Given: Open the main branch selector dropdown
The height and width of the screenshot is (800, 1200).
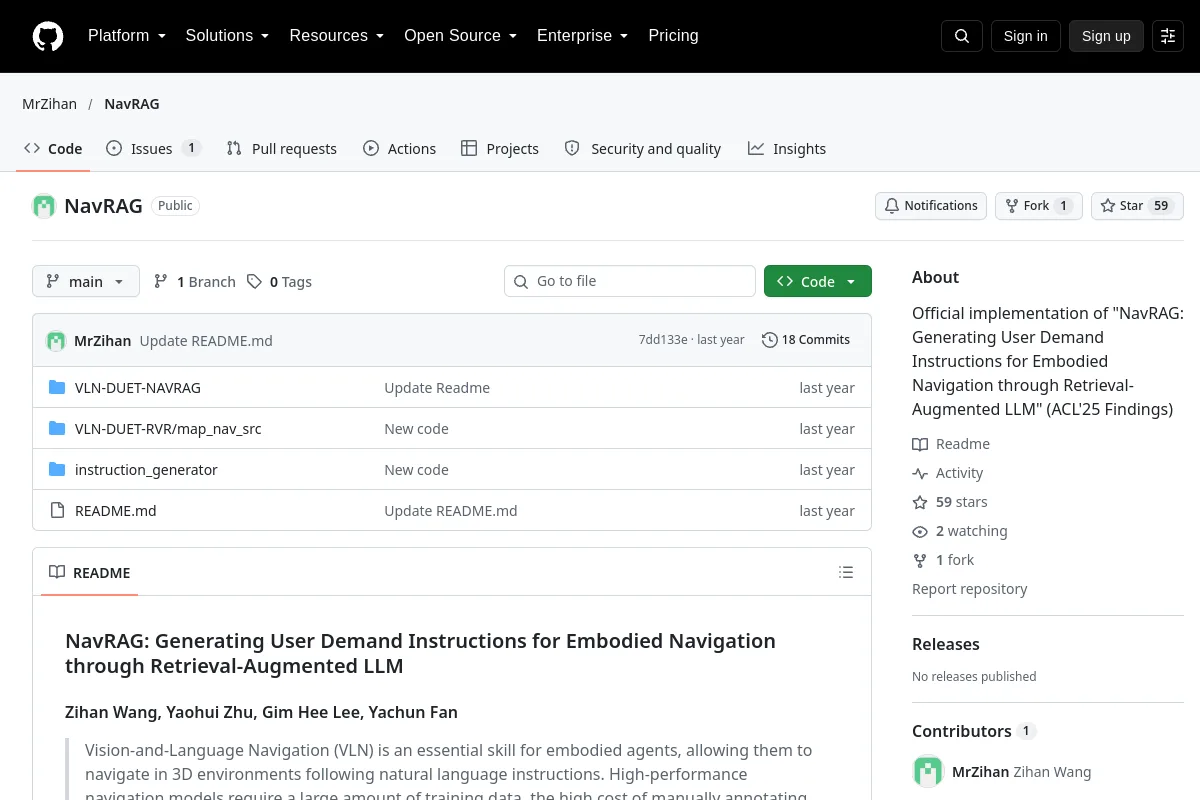Looking at the screenshot, I should [x=86, y=282].
